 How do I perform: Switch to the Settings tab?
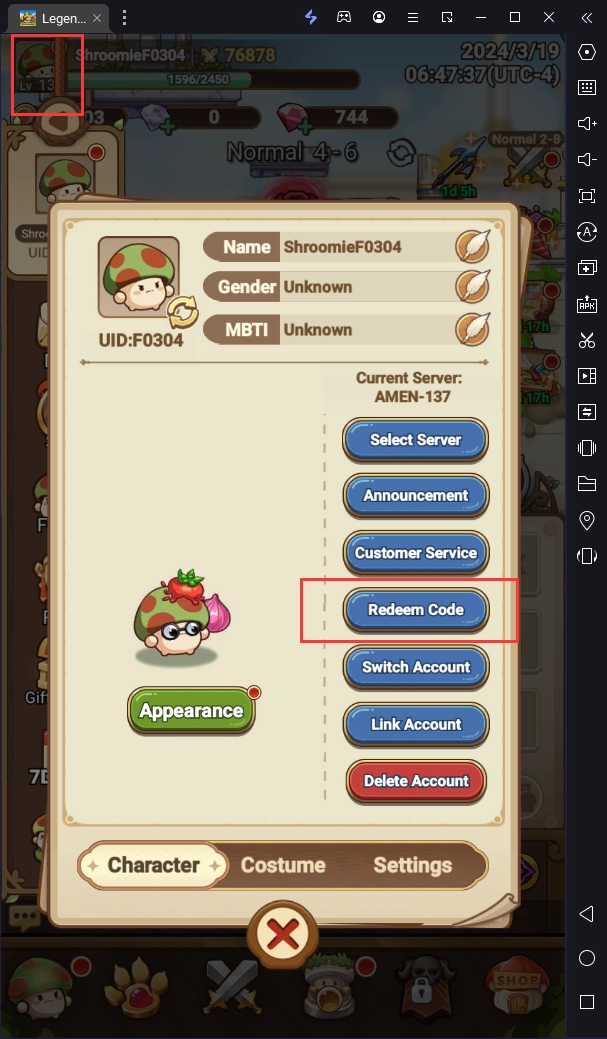tap(413, 865)
